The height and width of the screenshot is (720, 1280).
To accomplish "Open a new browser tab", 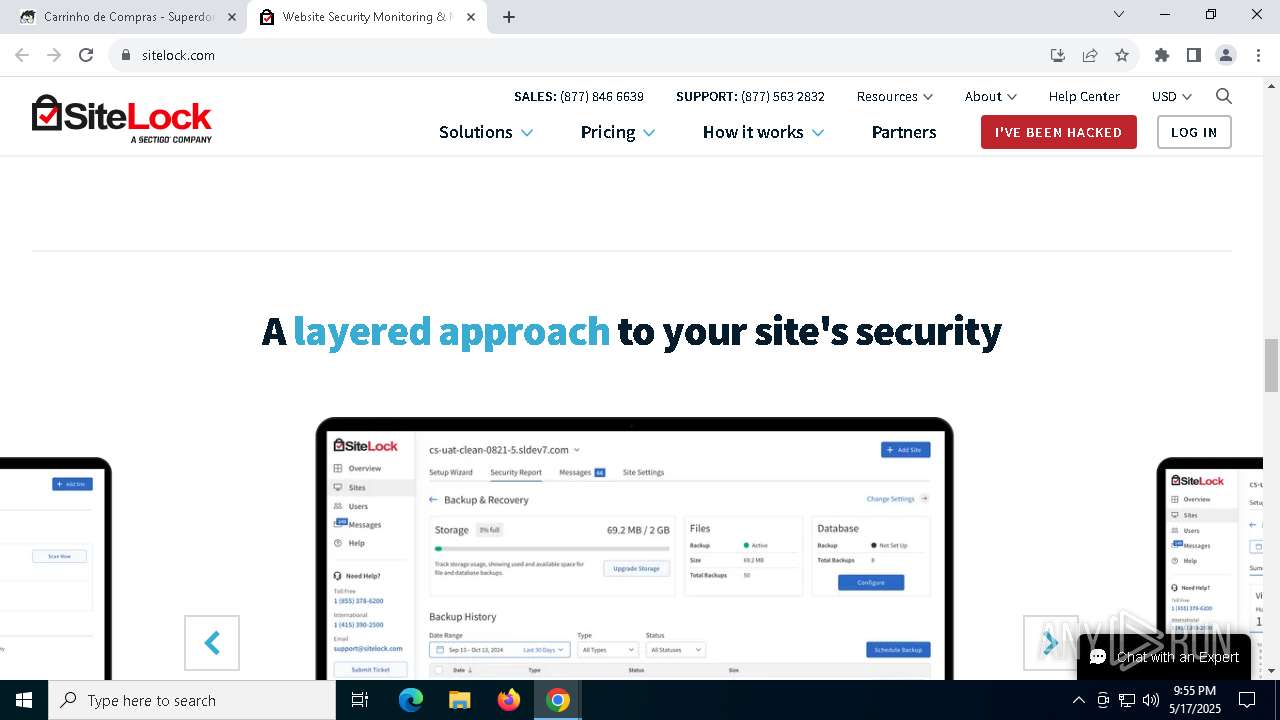I will pyautogui.click(x=509, y=17).
